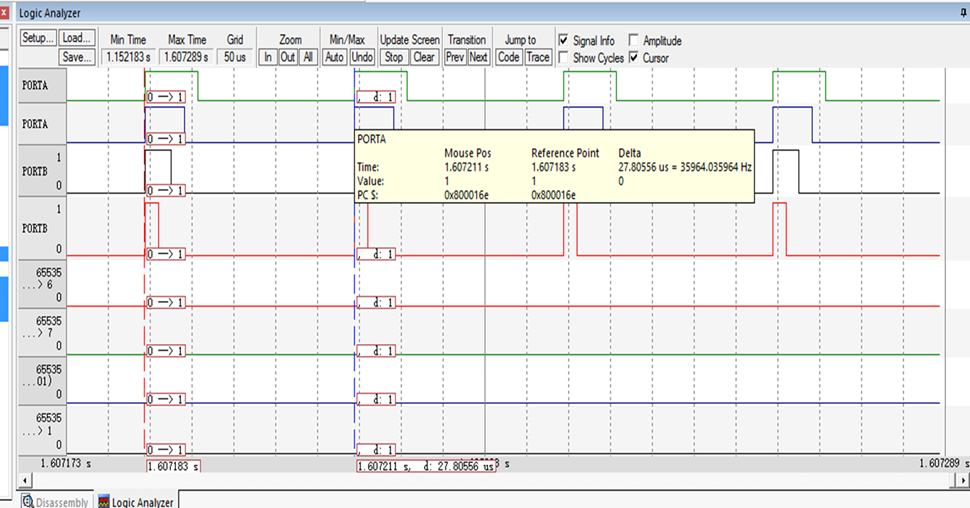Viewport: 970px width, 508px height.
Task: Stop the screen update
Action: [394, 57]
